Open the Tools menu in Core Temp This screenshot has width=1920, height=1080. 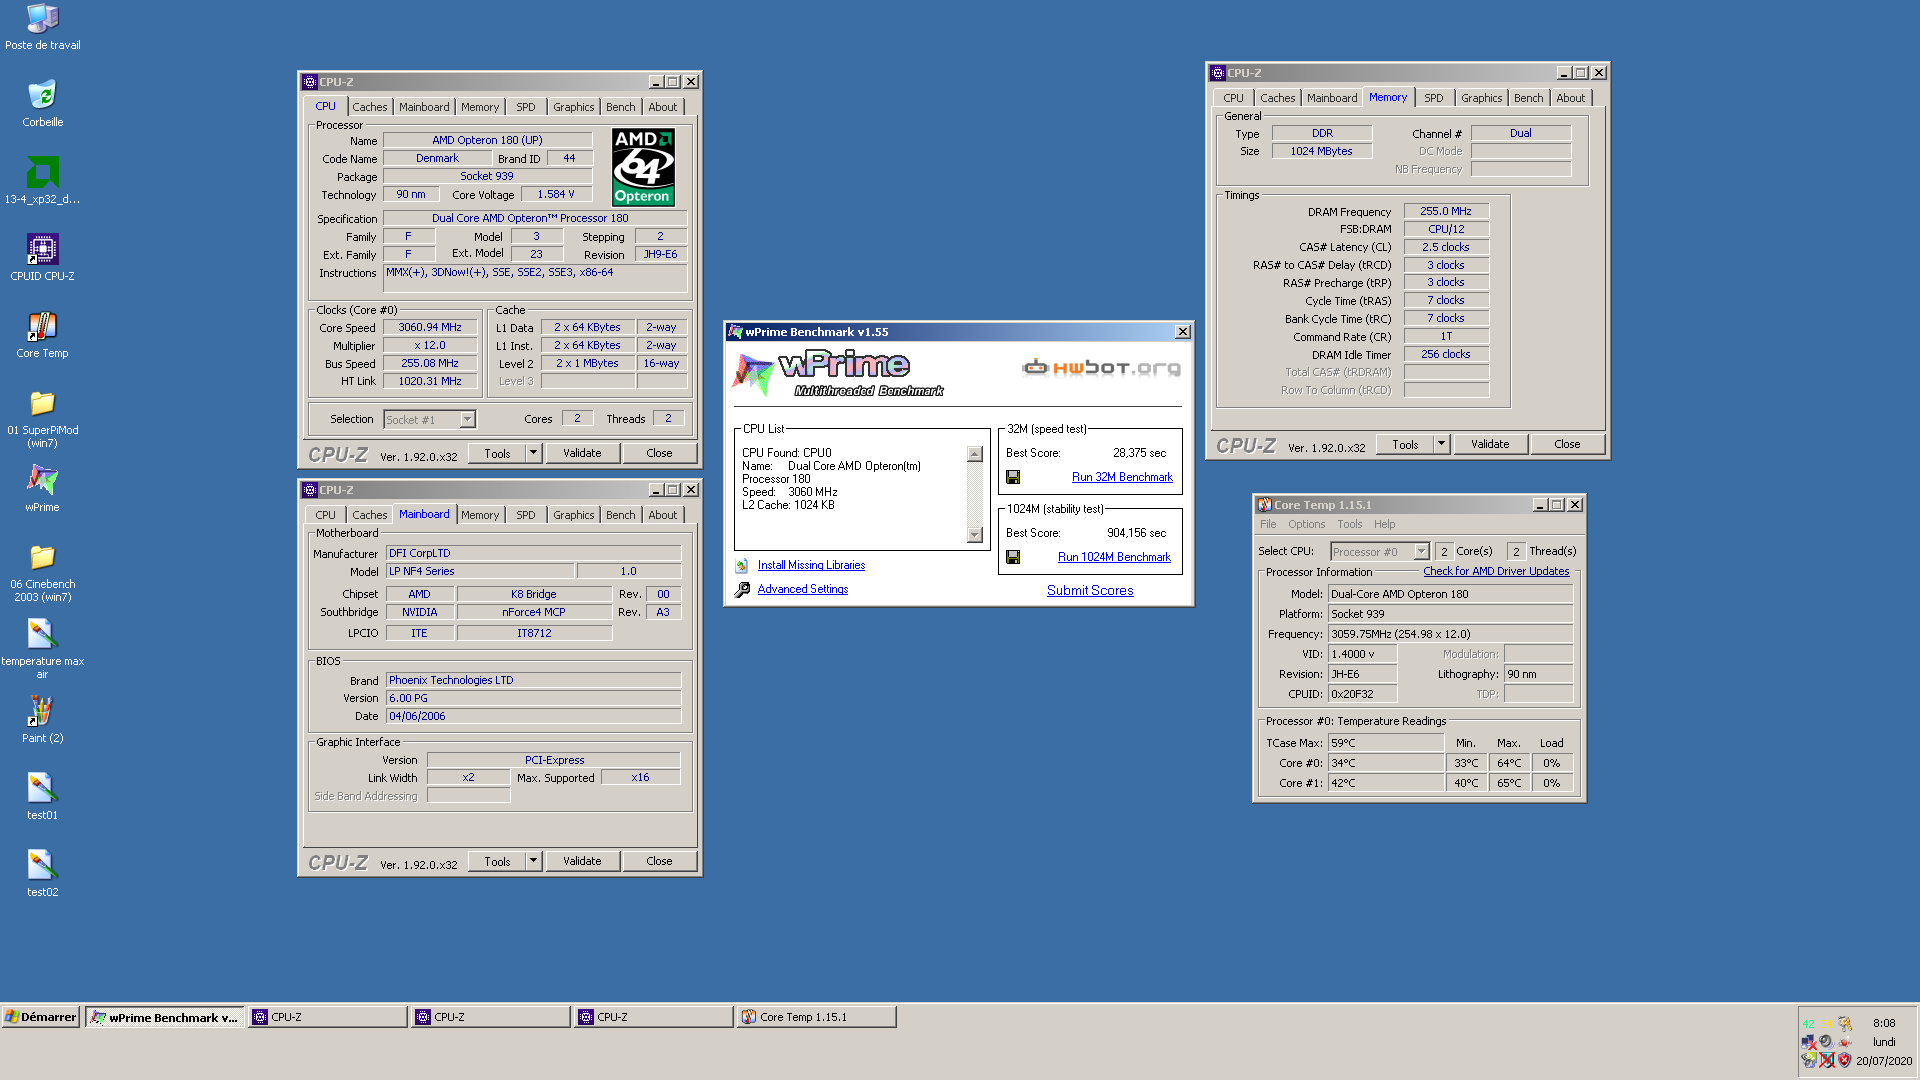(1349, 524)
